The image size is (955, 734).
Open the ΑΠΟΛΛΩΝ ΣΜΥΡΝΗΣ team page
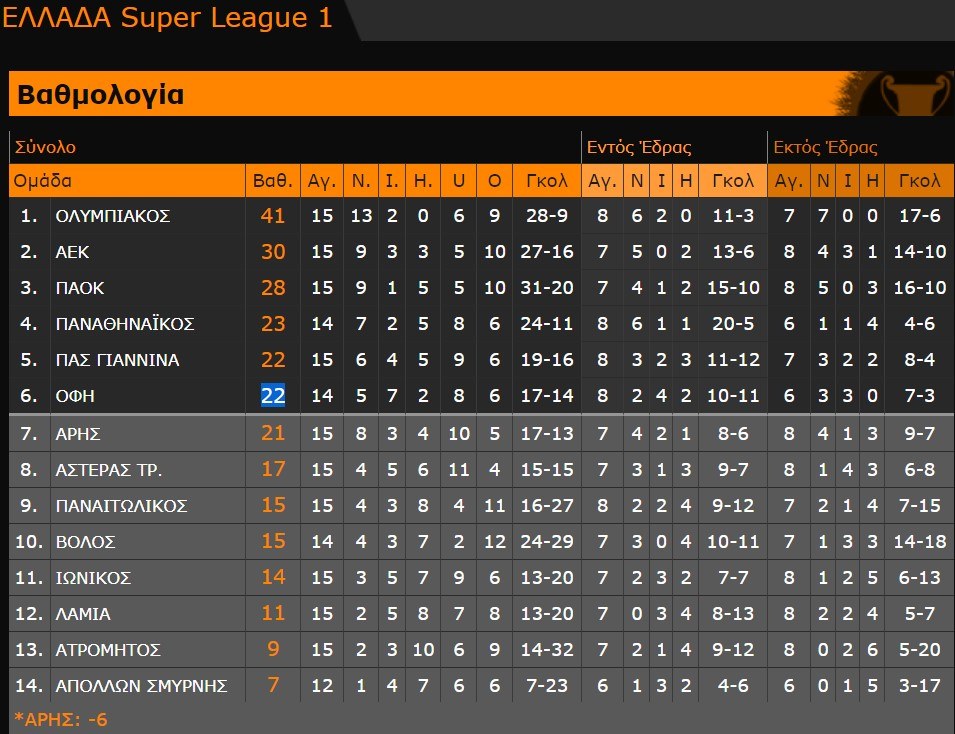[x=142, y=686]
